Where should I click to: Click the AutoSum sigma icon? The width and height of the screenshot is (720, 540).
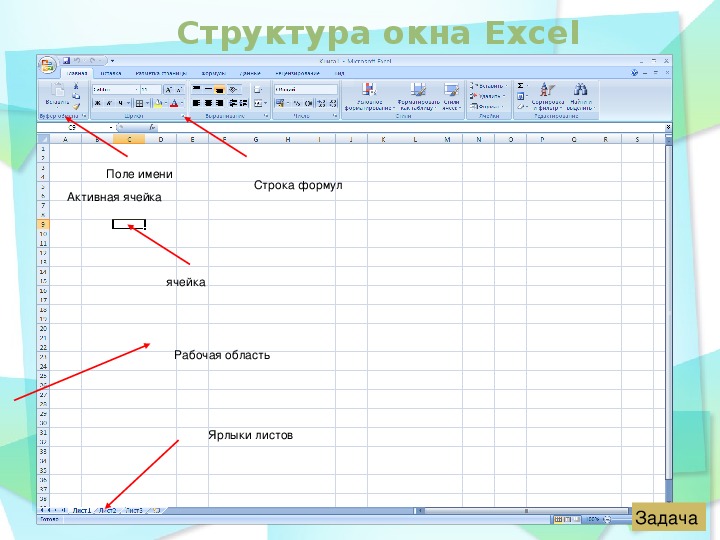(520, 86)
